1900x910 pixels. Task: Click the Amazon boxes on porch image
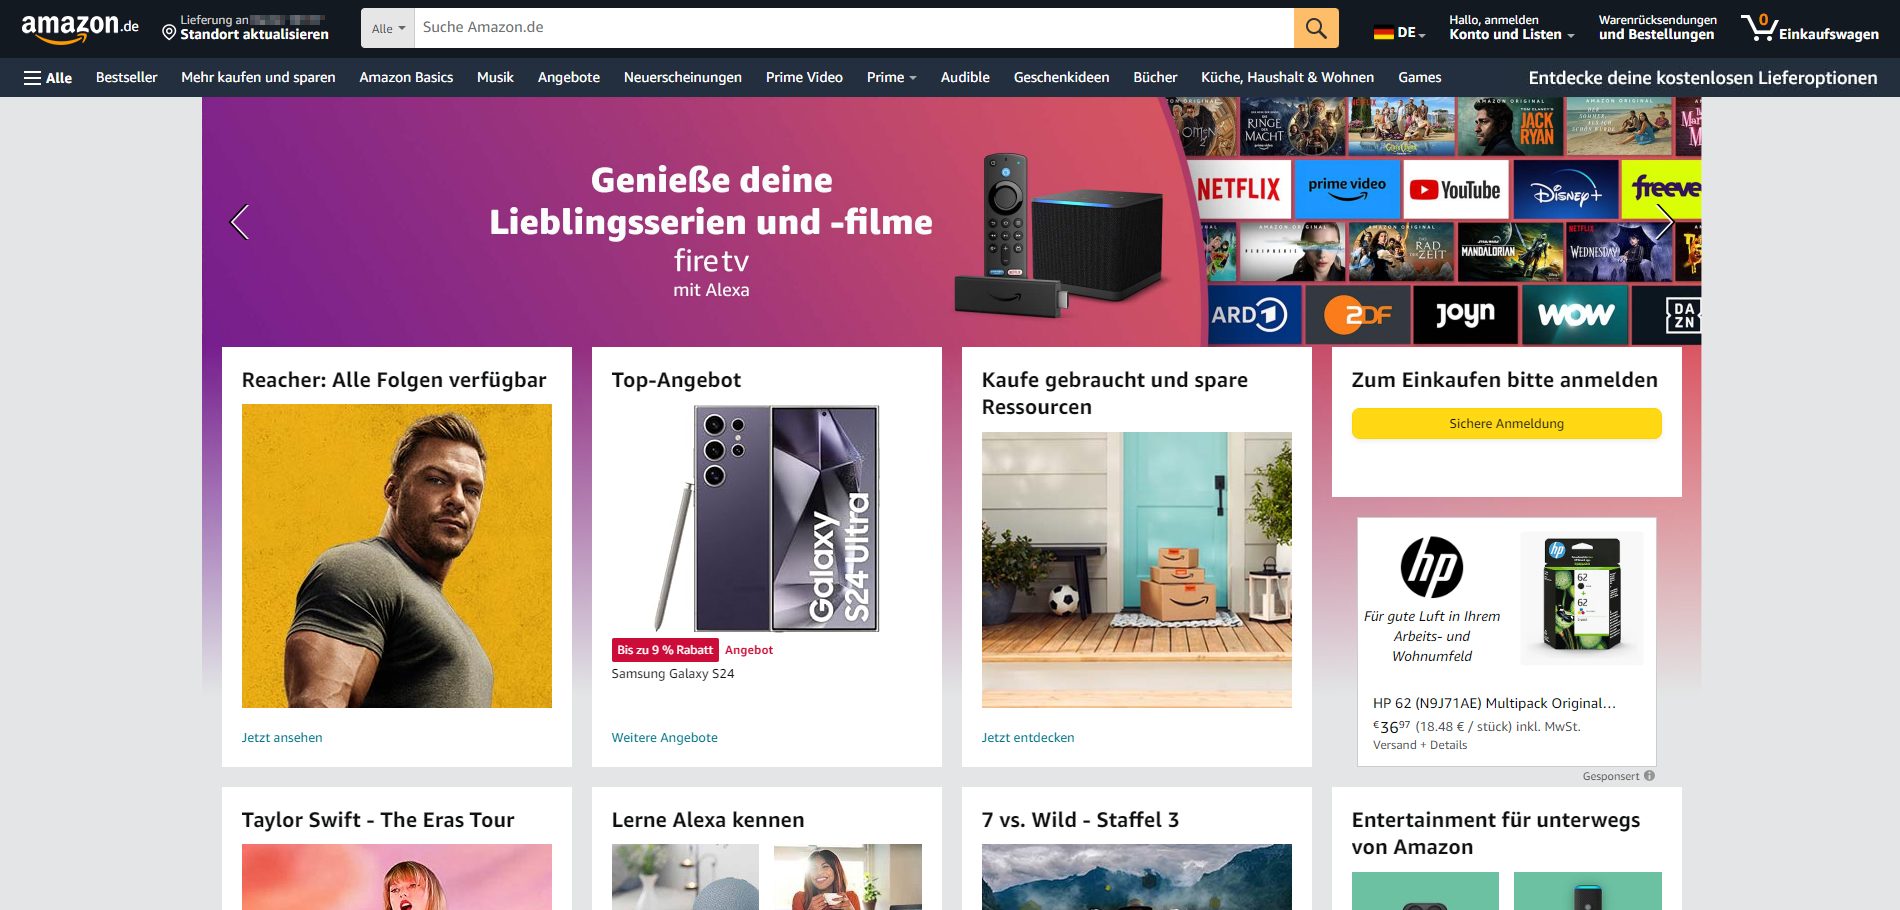(1137, 570)
